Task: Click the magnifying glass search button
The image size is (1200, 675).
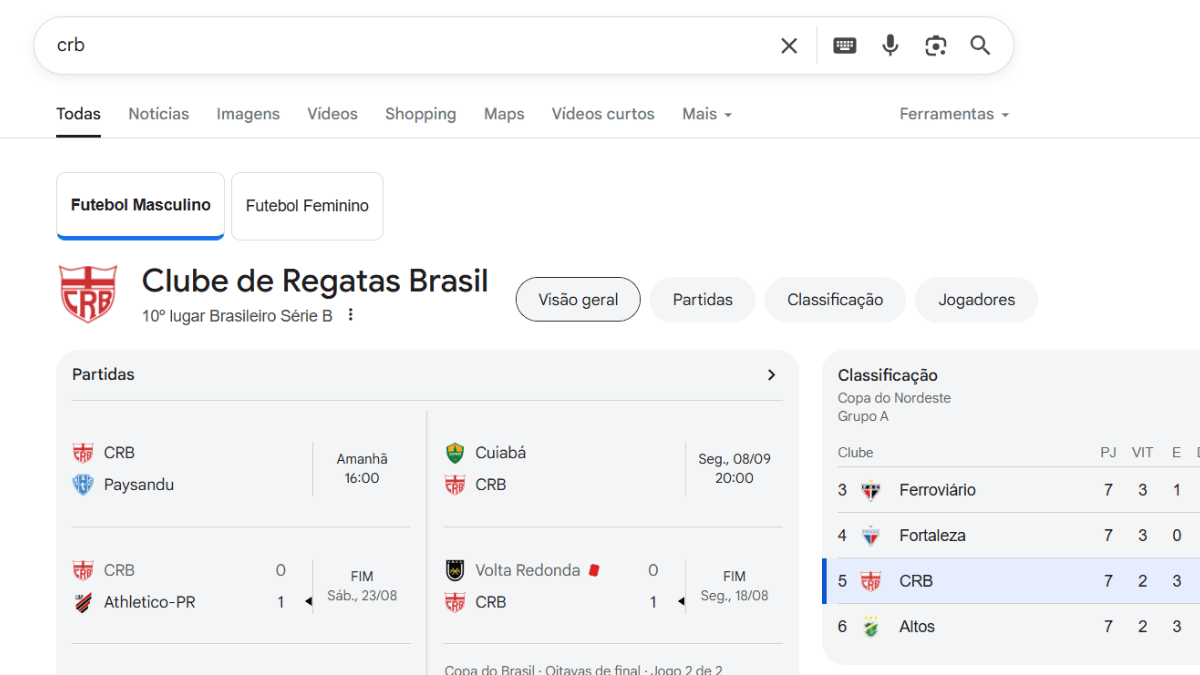Action: (980, 46)
